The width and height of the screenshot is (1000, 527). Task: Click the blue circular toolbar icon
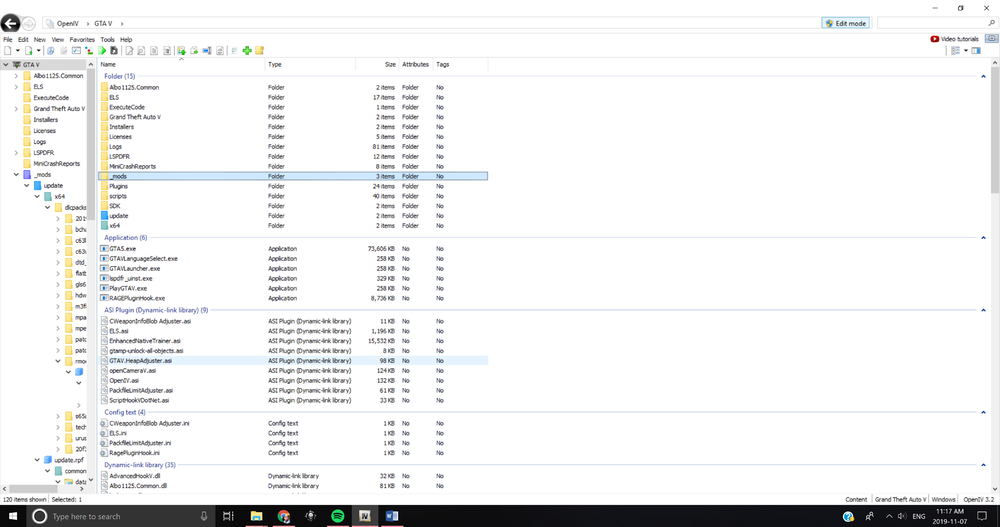click(50, 50)
